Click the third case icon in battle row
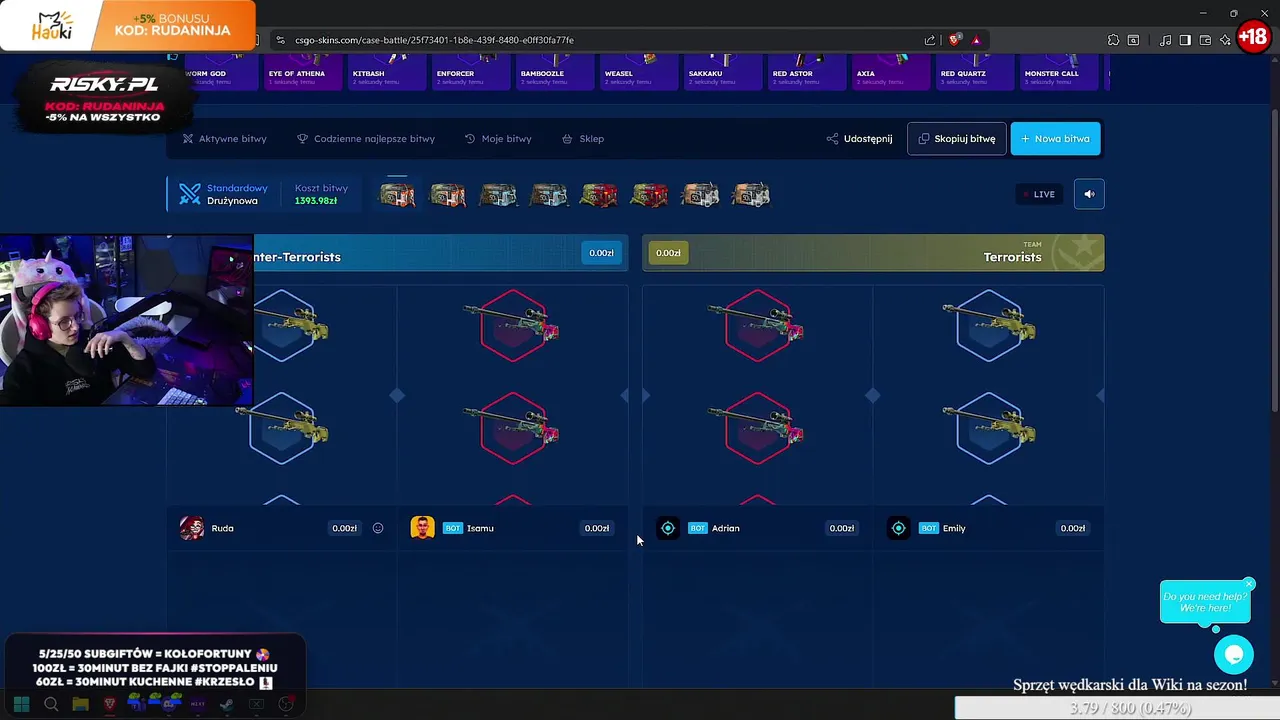Image resolution: width=1280 pixels, height=720 pixels. pyautogui.click(x=498, y=194)
